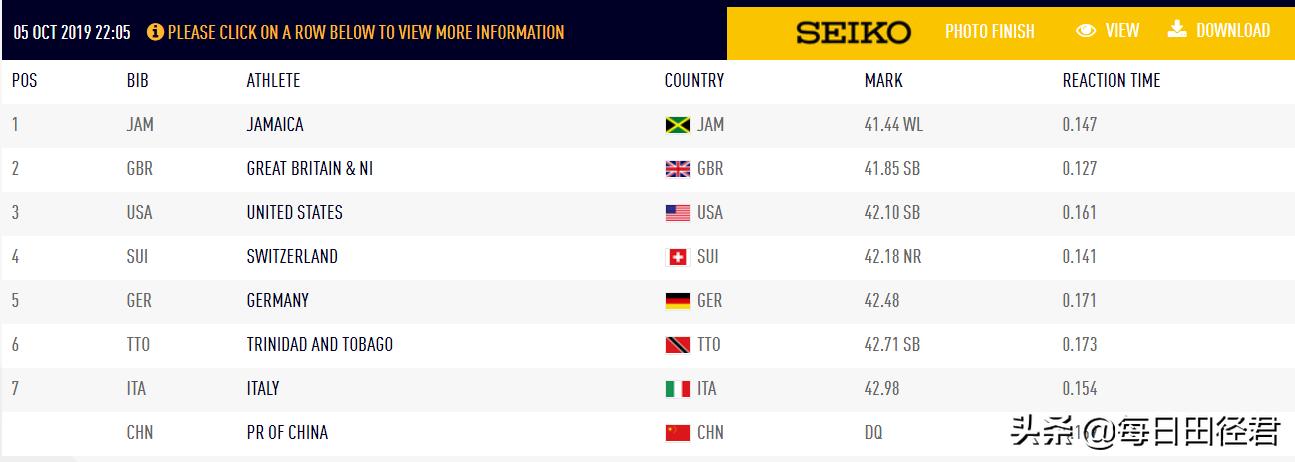Click the United States flag icon

[x=677, y=213]
